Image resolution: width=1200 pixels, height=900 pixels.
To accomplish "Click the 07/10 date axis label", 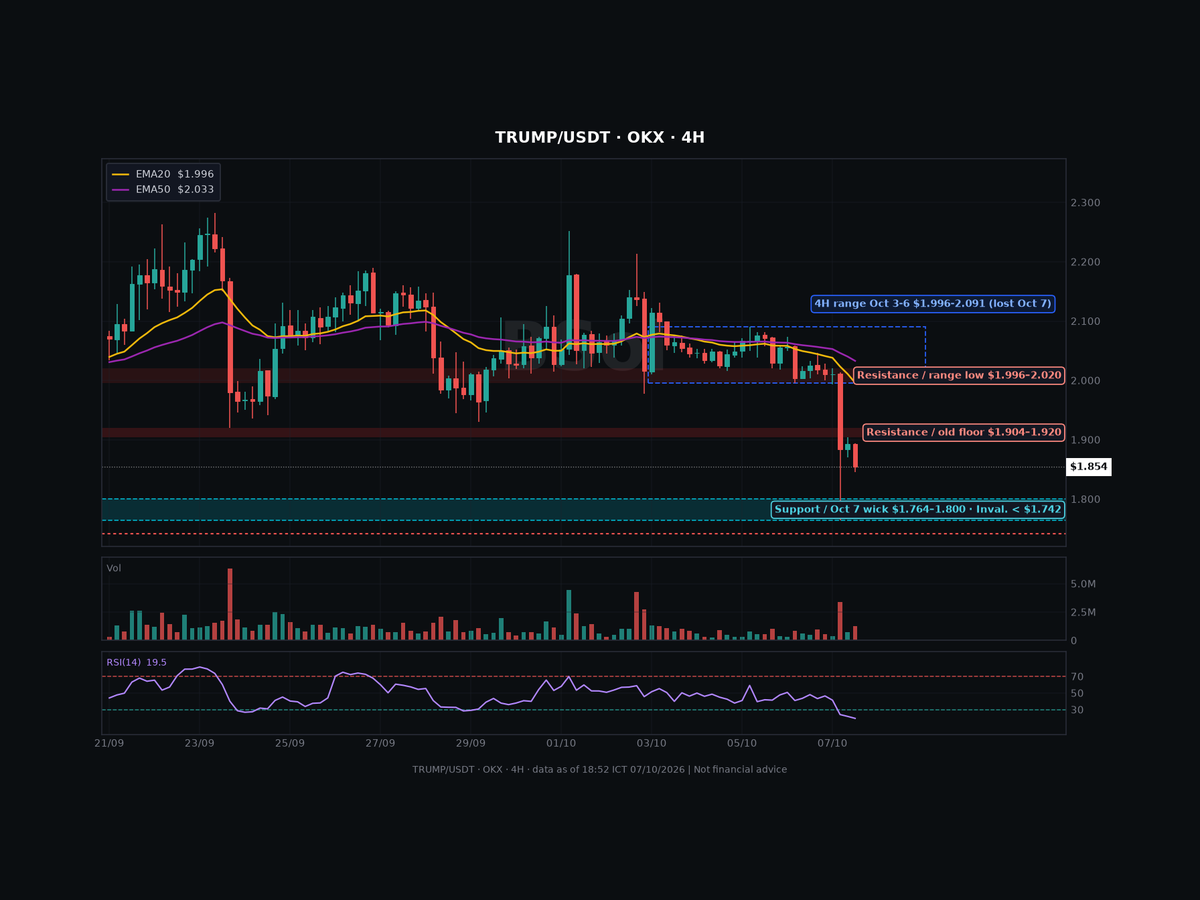I will [x=832, y=743].
